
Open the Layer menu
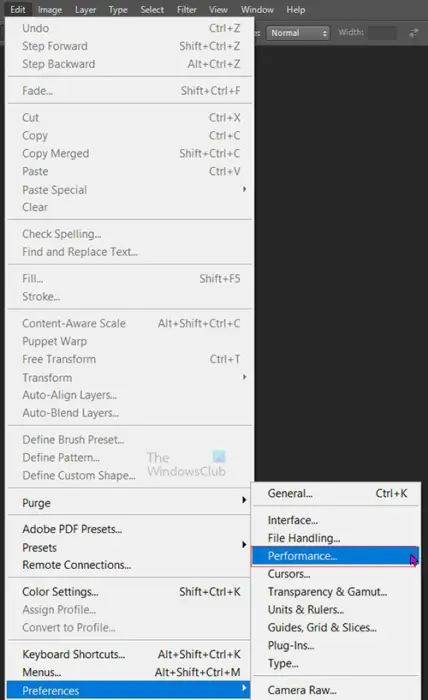click(86, 9)
